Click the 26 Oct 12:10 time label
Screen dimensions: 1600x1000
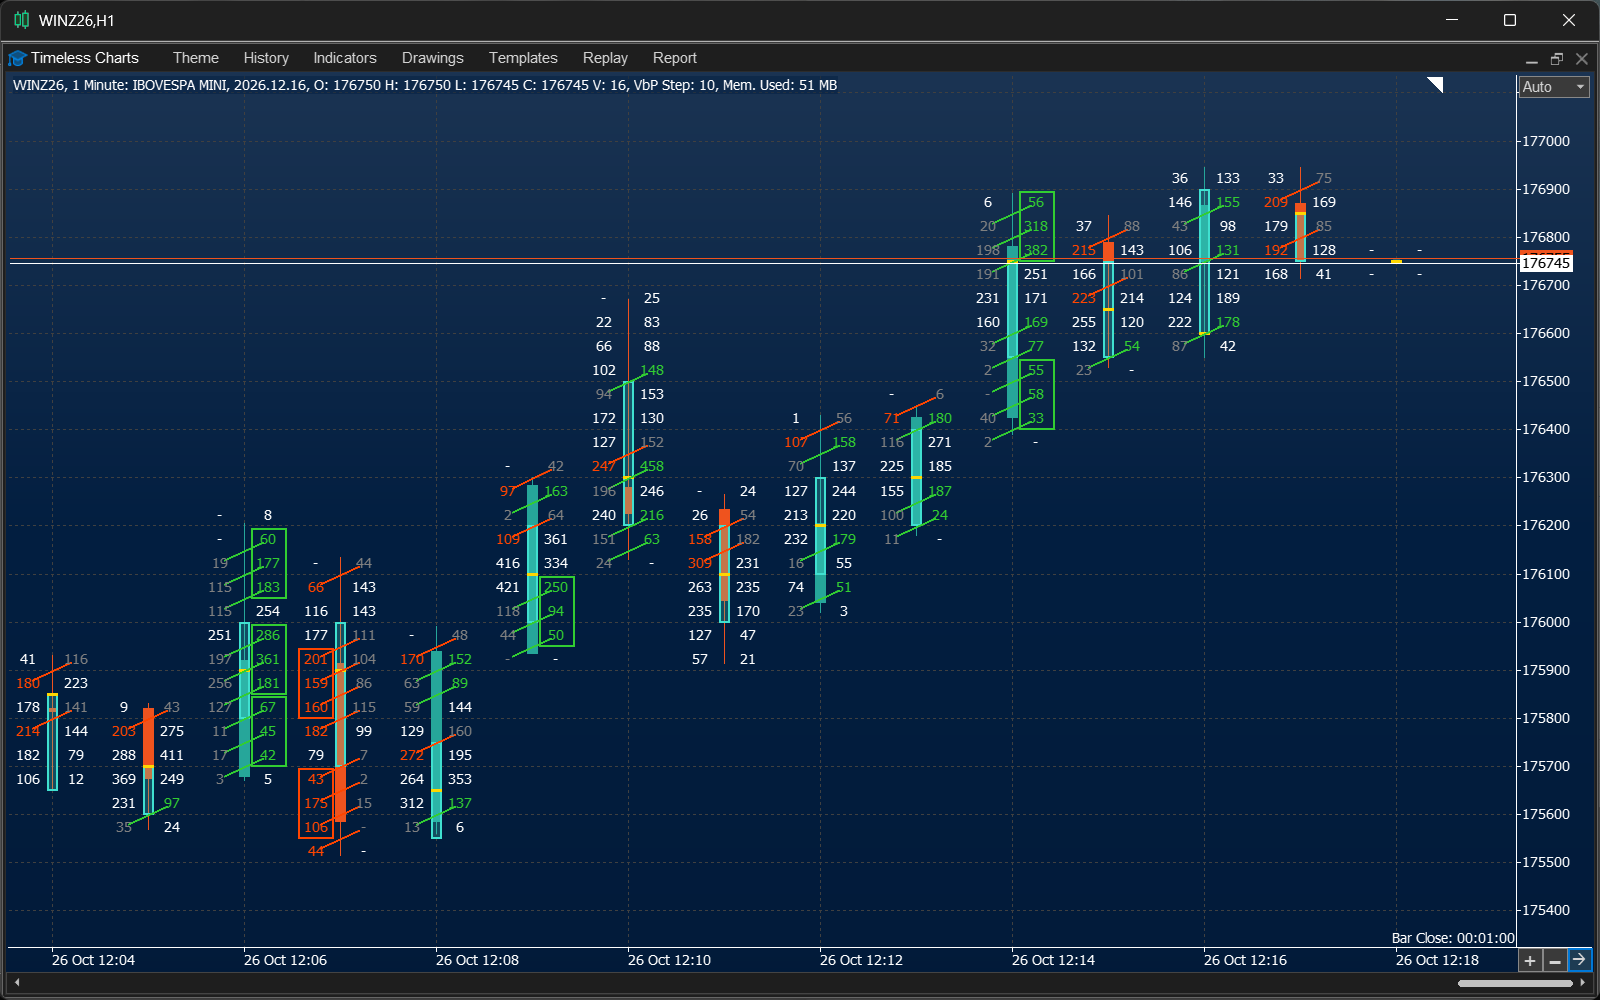[x=669, y=960]
